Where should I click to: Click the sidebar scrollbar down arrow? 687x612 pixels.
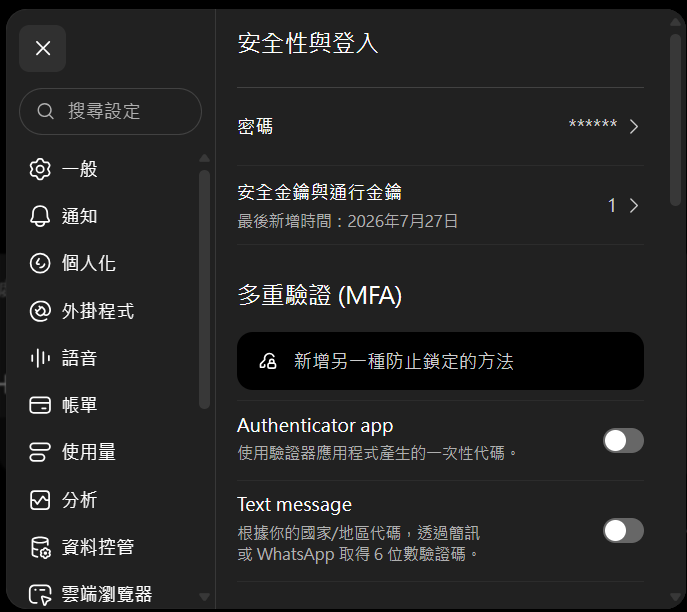pos(204,597)
